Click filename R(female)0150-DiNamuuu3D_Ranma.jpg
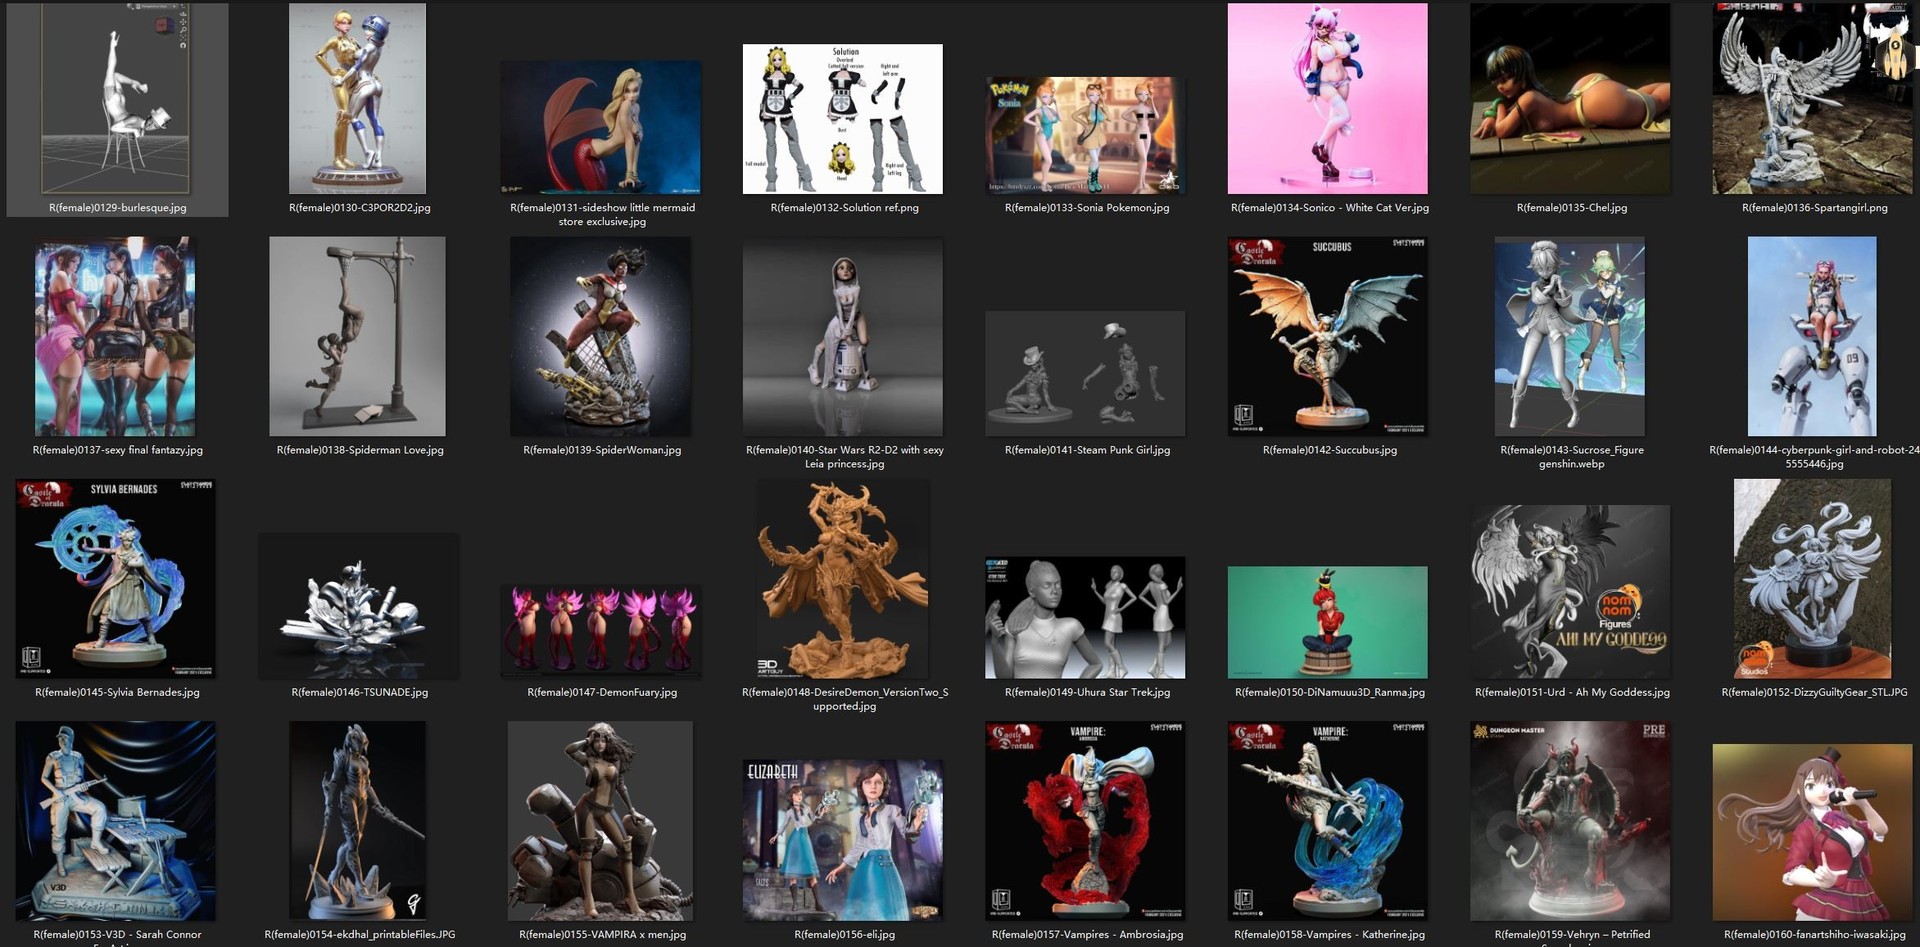 tap(1330, 692)
